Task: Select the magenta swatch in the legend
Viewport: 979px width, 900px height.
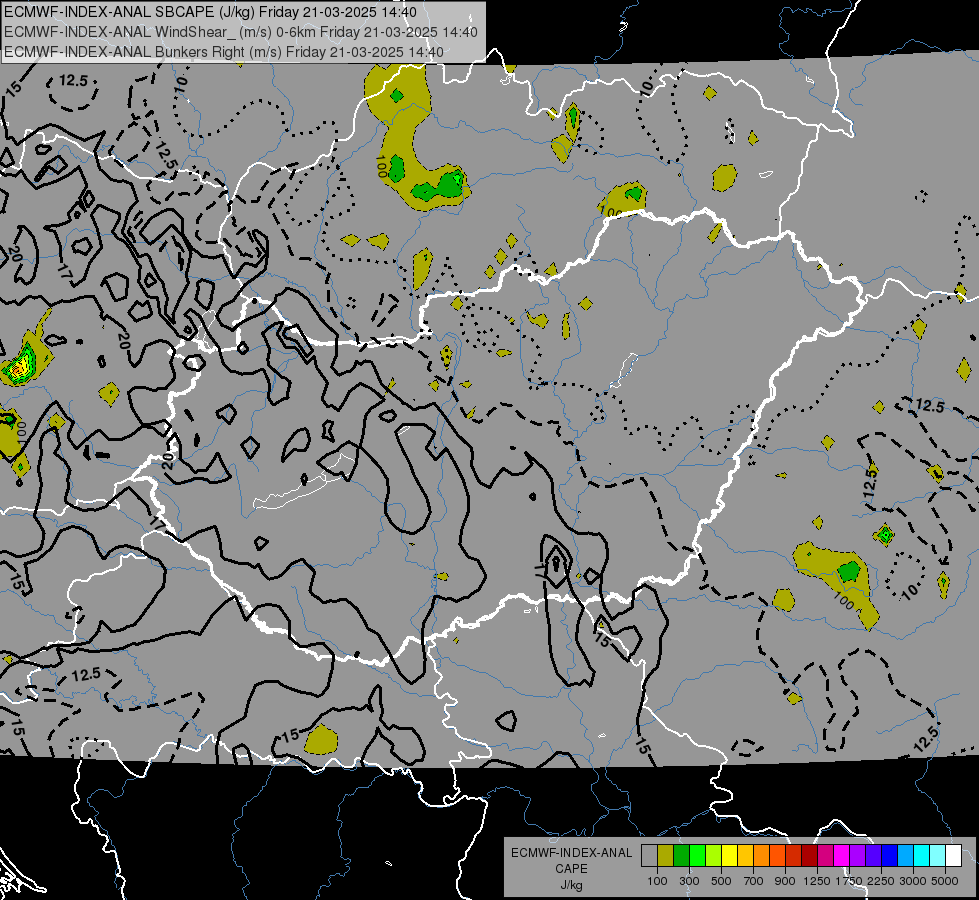Action: tap(841, 855)
